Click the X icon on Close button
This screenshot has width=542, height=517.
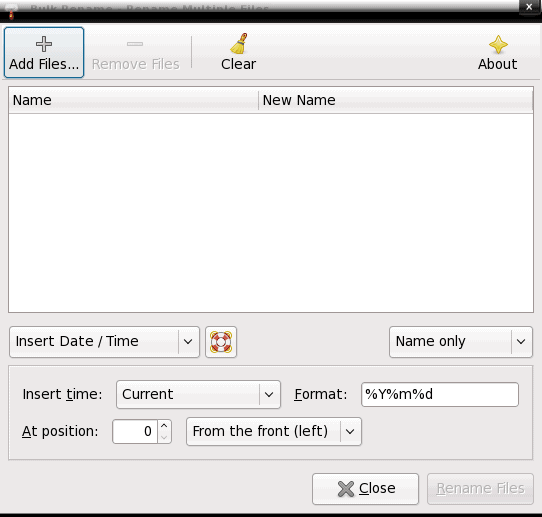(346, 489)
